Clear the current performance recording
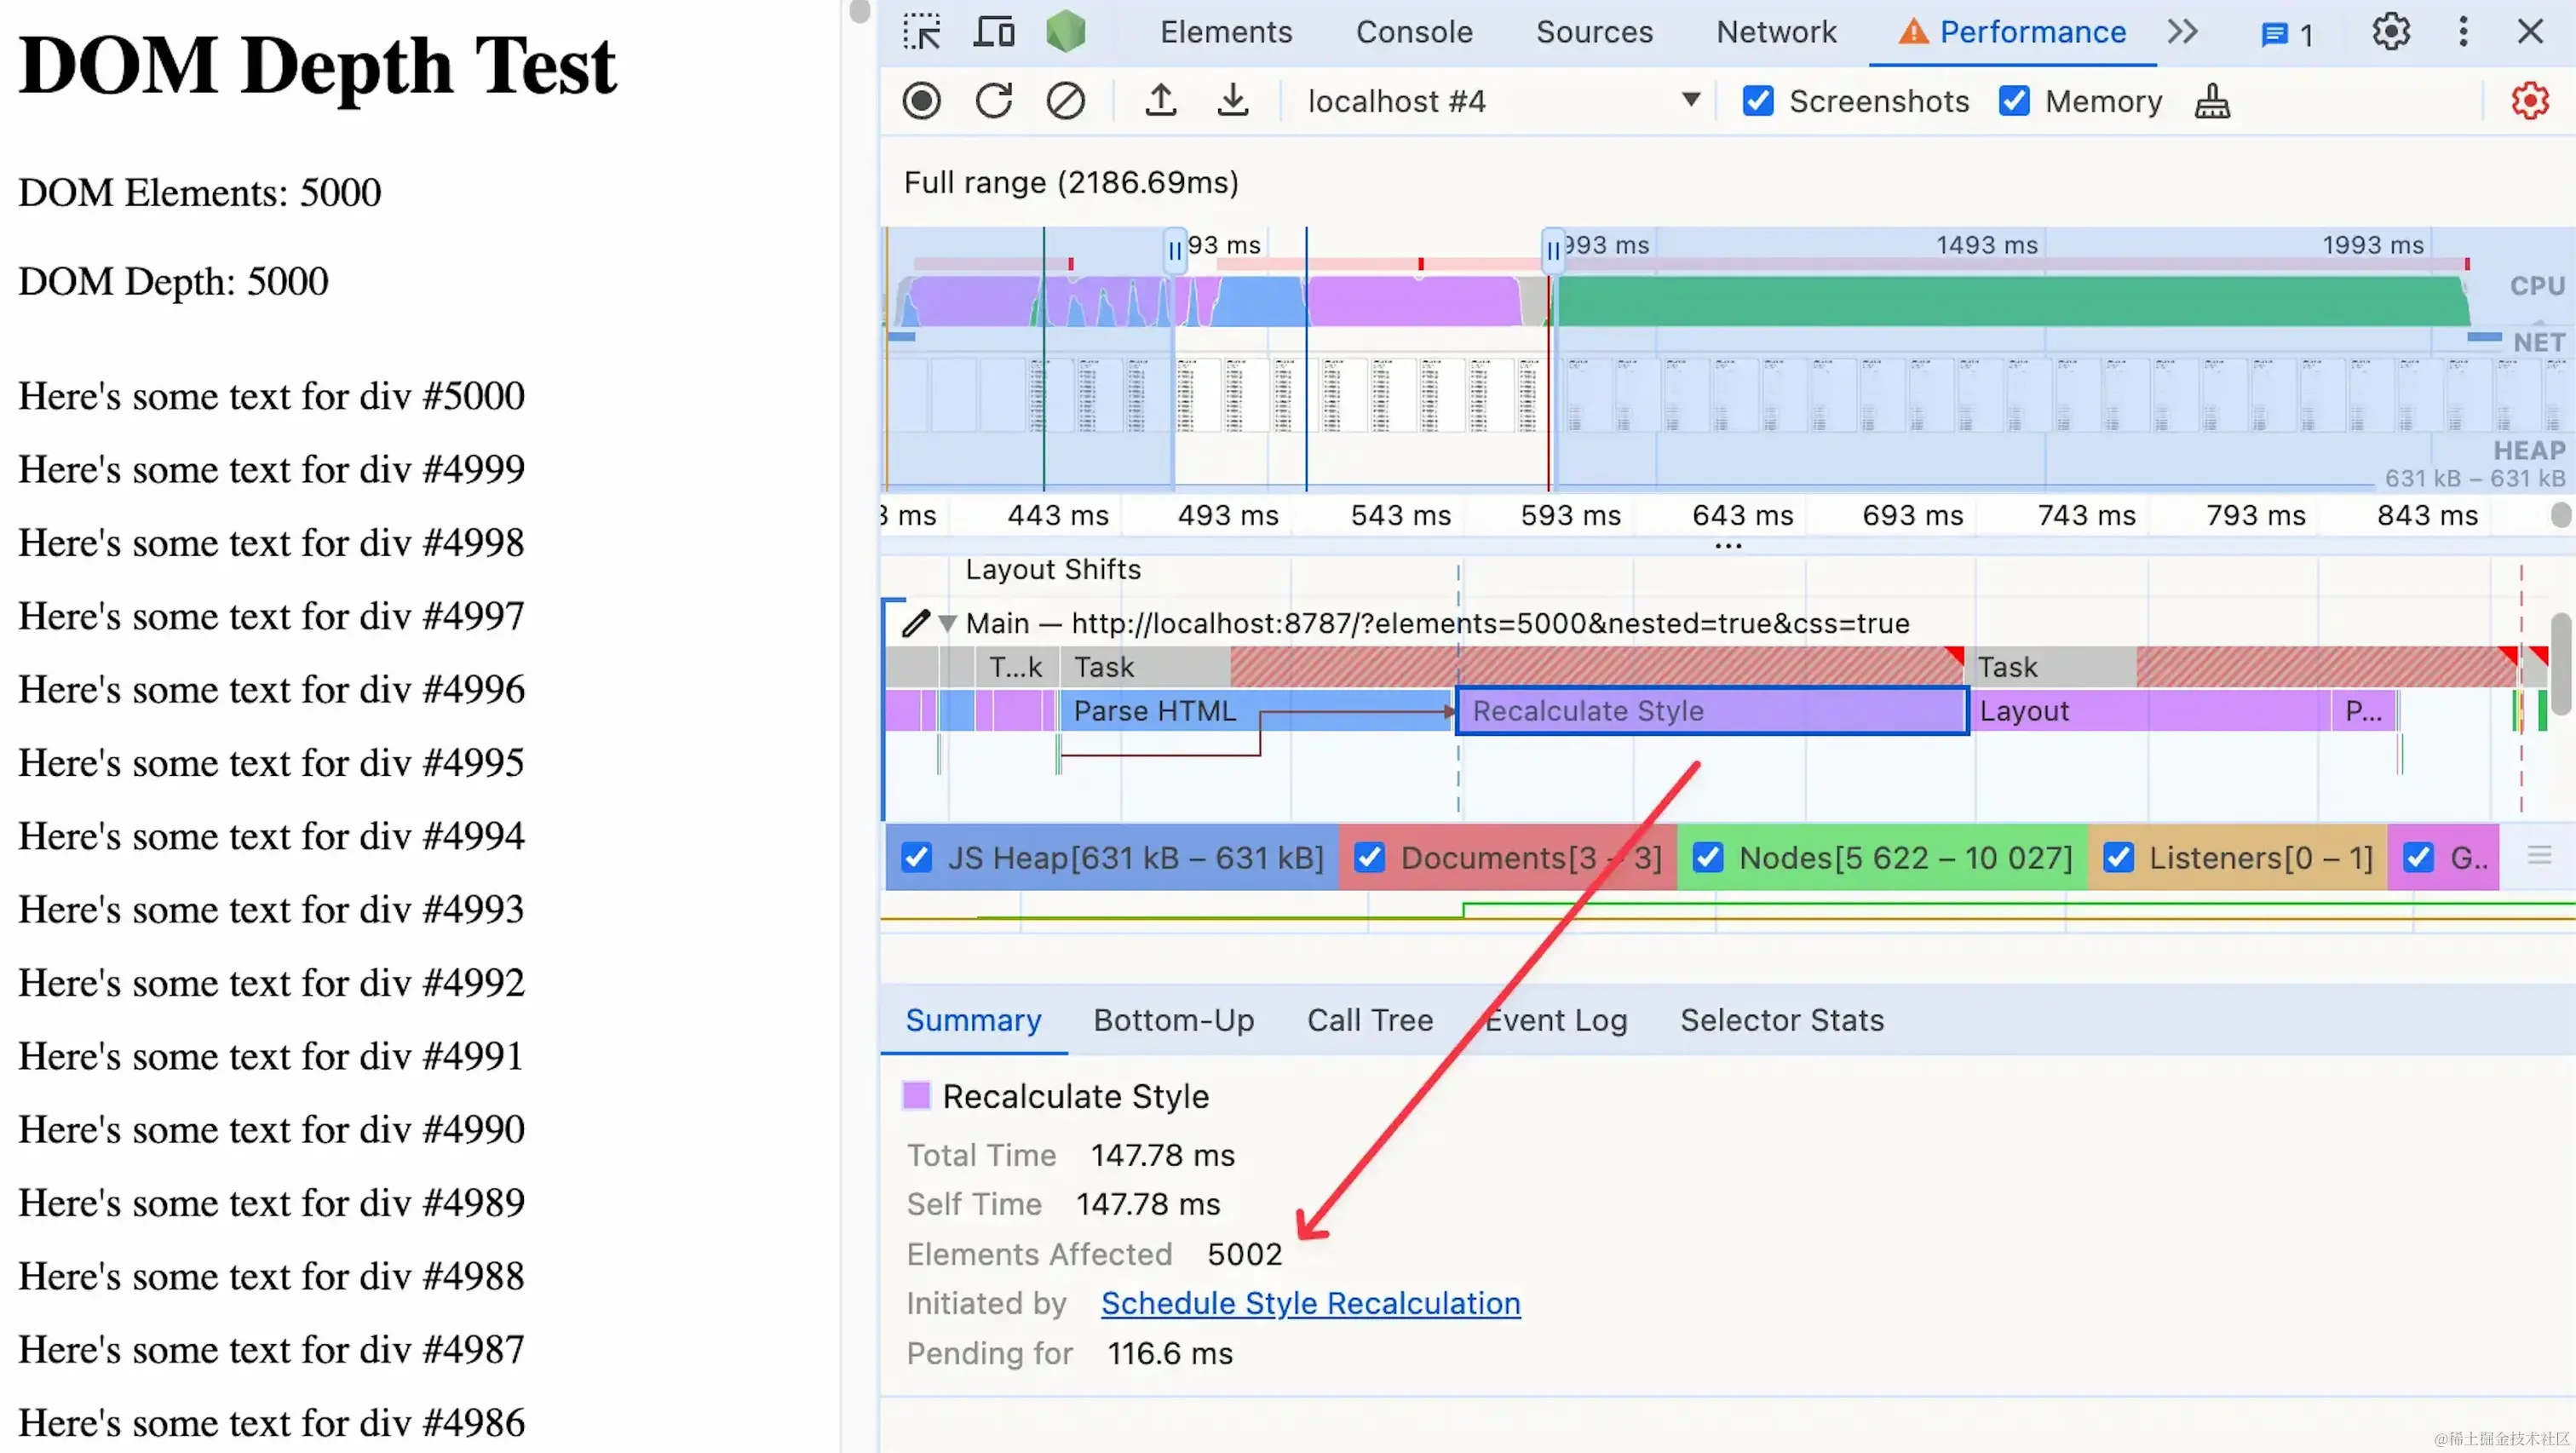The height and width of the screenshot is (1453, 2576). pos(1065,101)
